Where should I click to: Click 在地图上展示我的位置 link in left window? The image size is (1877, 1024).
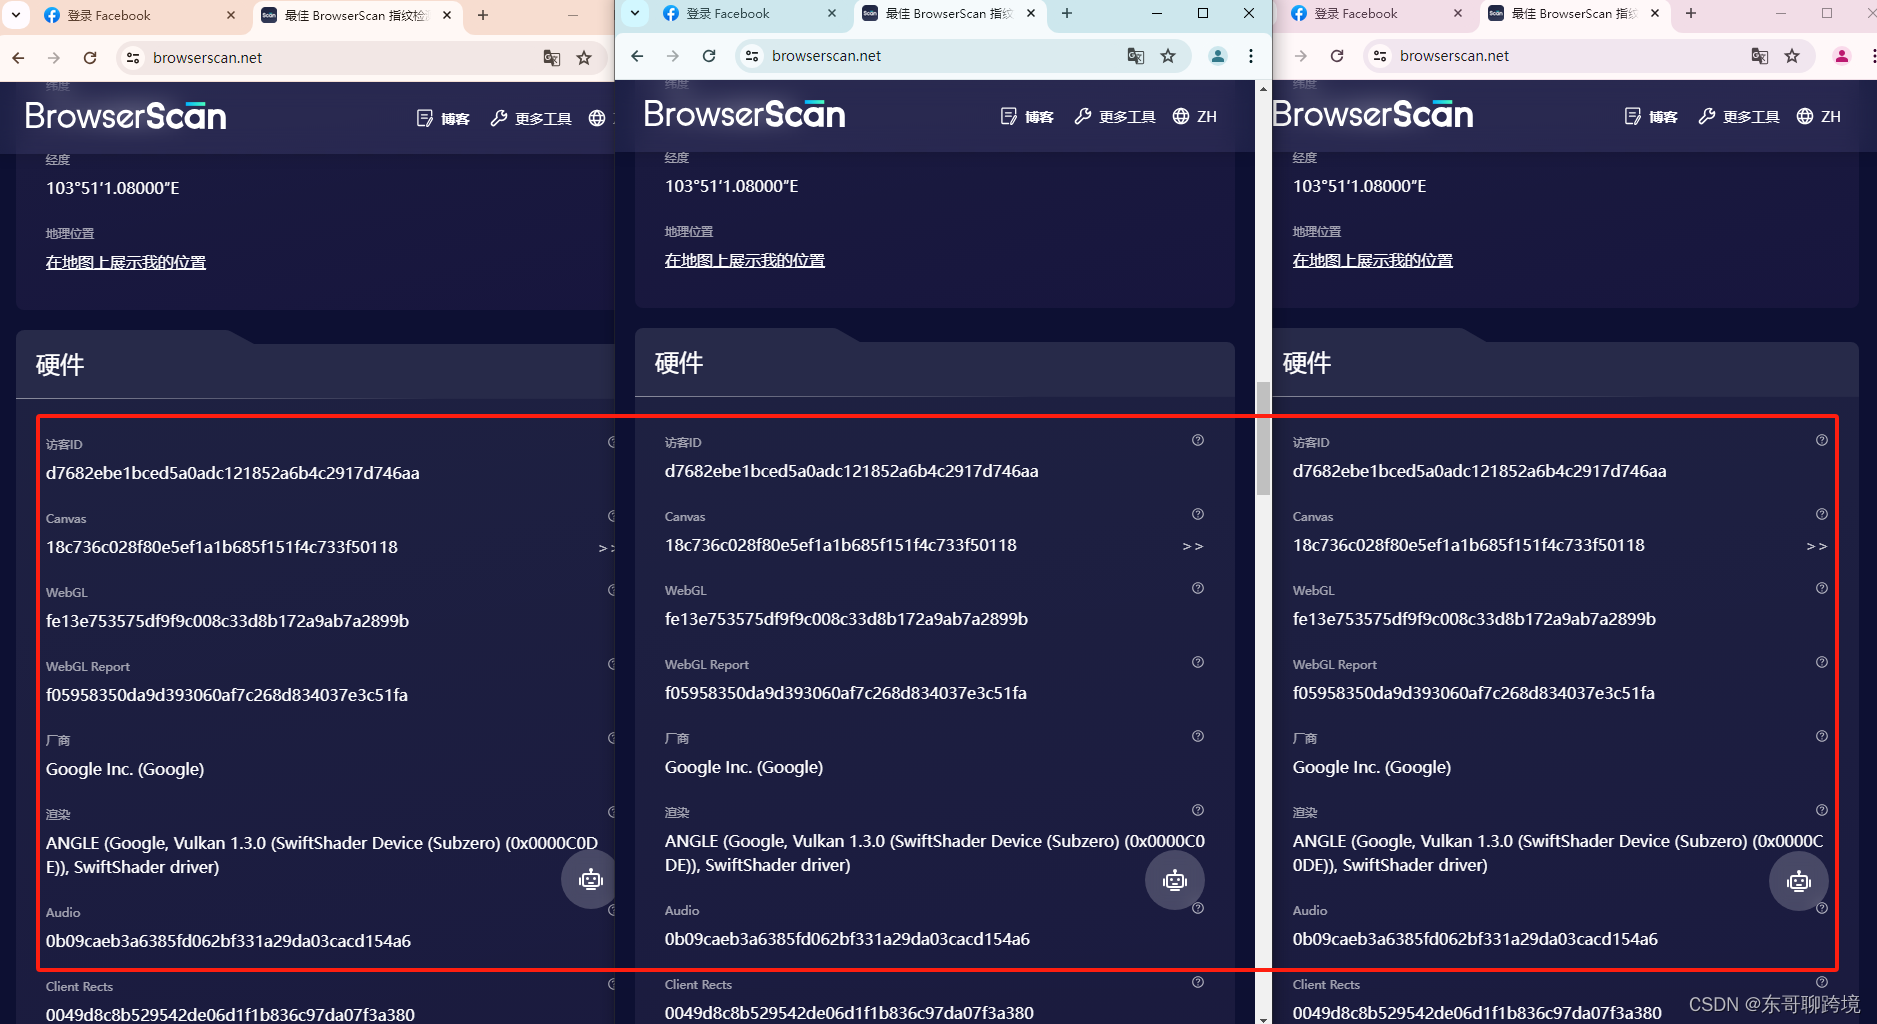point(126,262)
